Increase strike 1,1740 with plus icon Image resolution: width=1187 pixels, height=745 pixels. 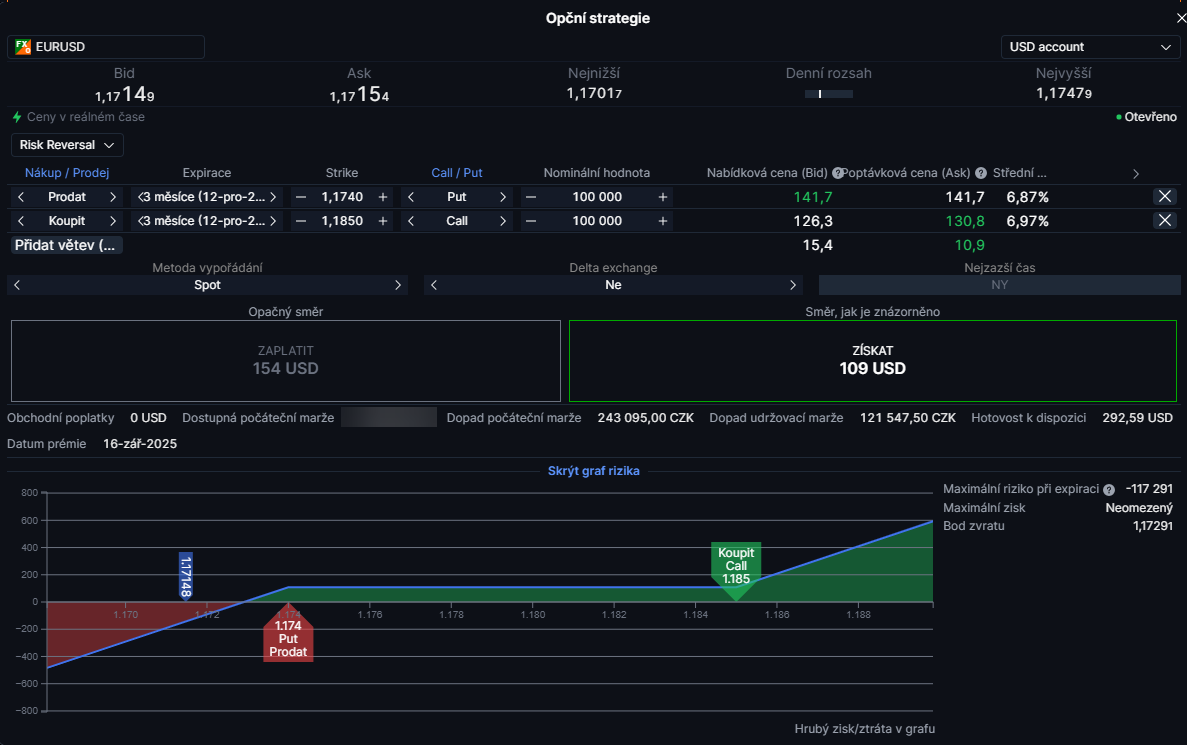point(383,197)
